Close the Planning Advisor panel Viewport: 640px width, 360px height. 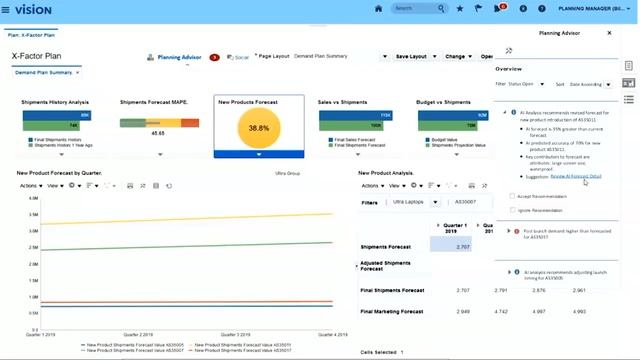[609, 33]
